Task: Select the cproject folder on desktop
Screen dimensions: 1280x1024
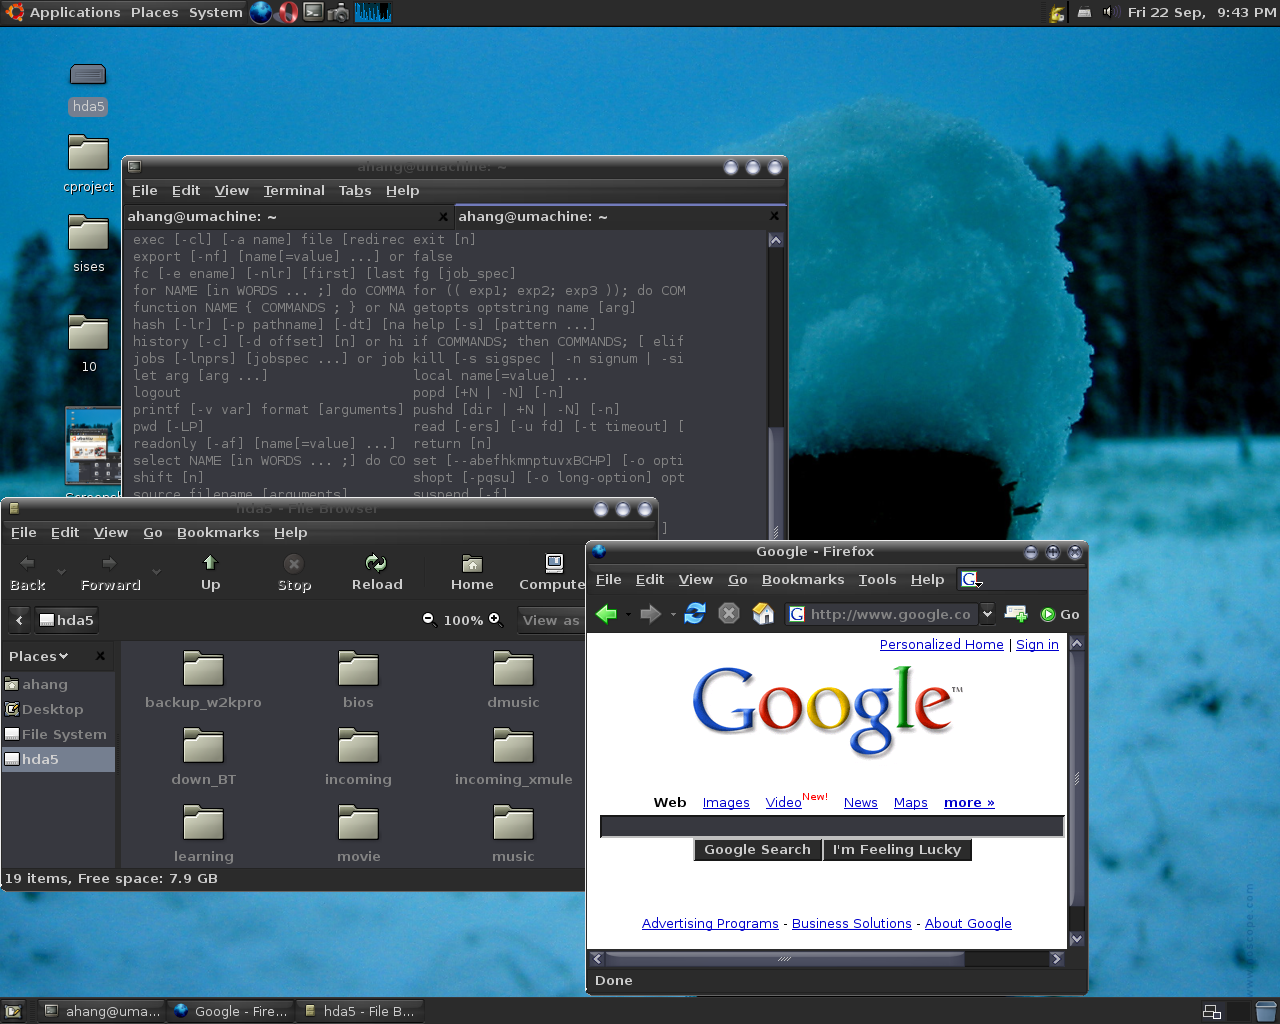Action: click(x=88, y=164)
